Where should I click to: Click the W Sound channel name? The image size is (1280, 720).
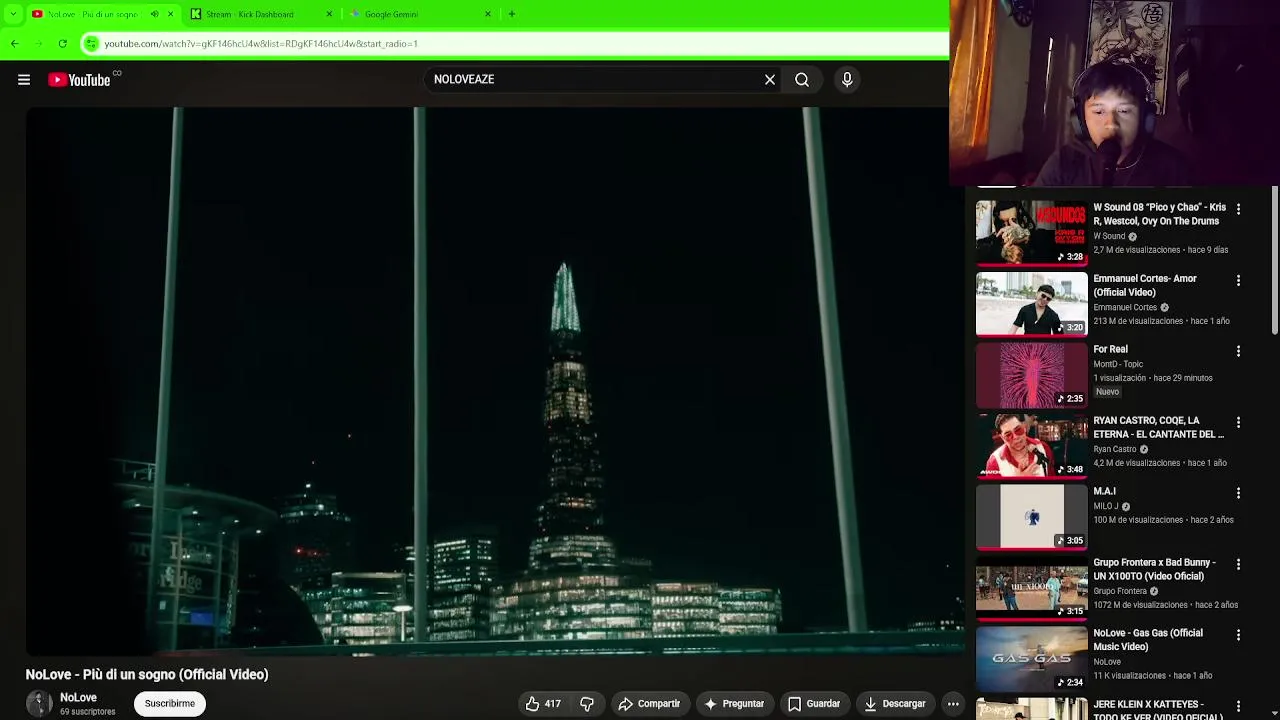(1109, 236)
